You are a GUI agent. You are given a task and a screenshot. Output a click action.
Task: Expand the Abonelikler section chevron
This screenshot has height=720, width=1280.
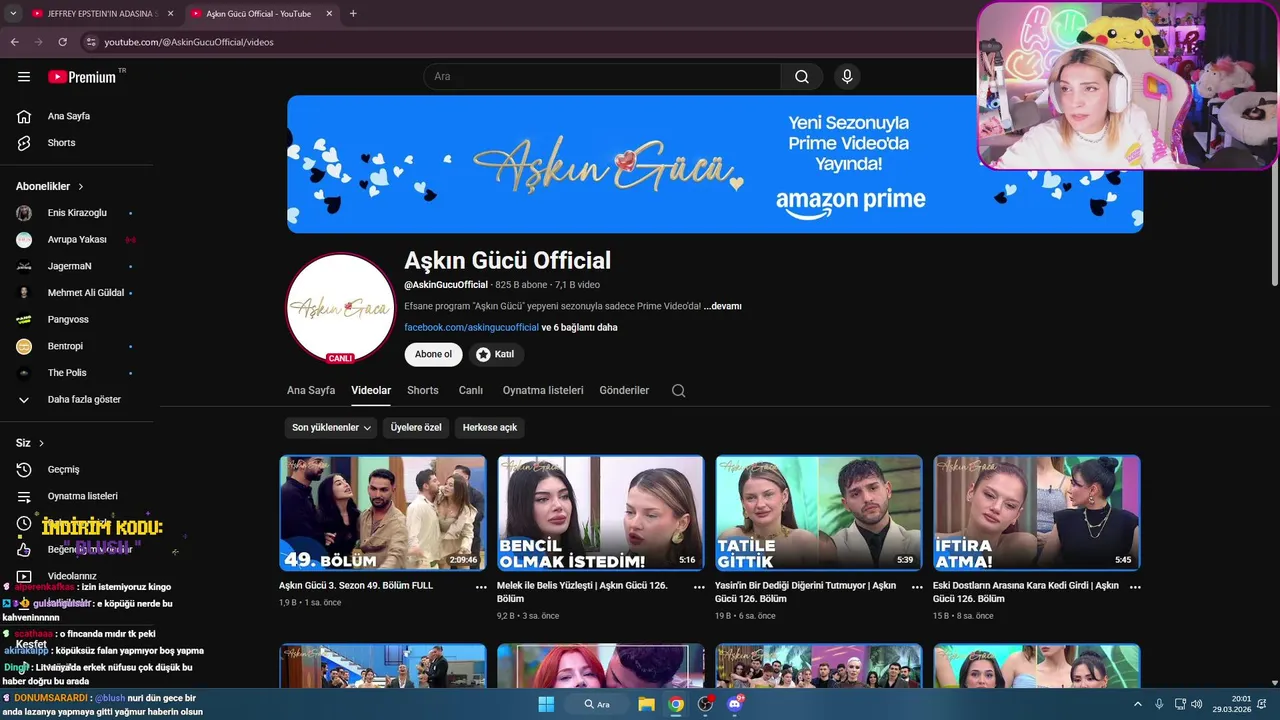coord(81,187)
